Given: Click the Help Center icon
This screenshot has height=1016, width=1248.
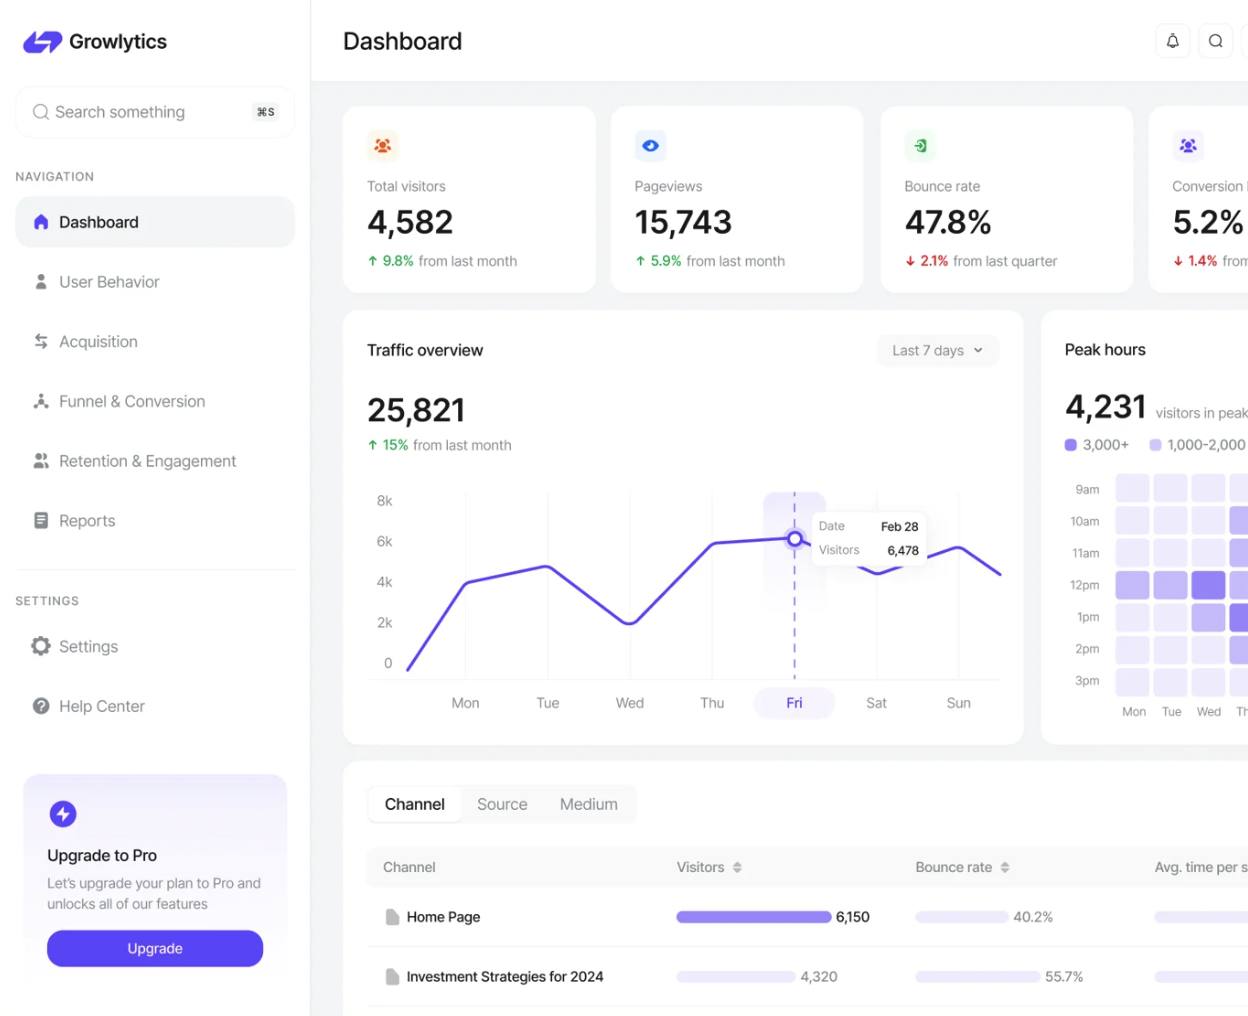Looking at the screenshot, I should (x=41, y=706).
